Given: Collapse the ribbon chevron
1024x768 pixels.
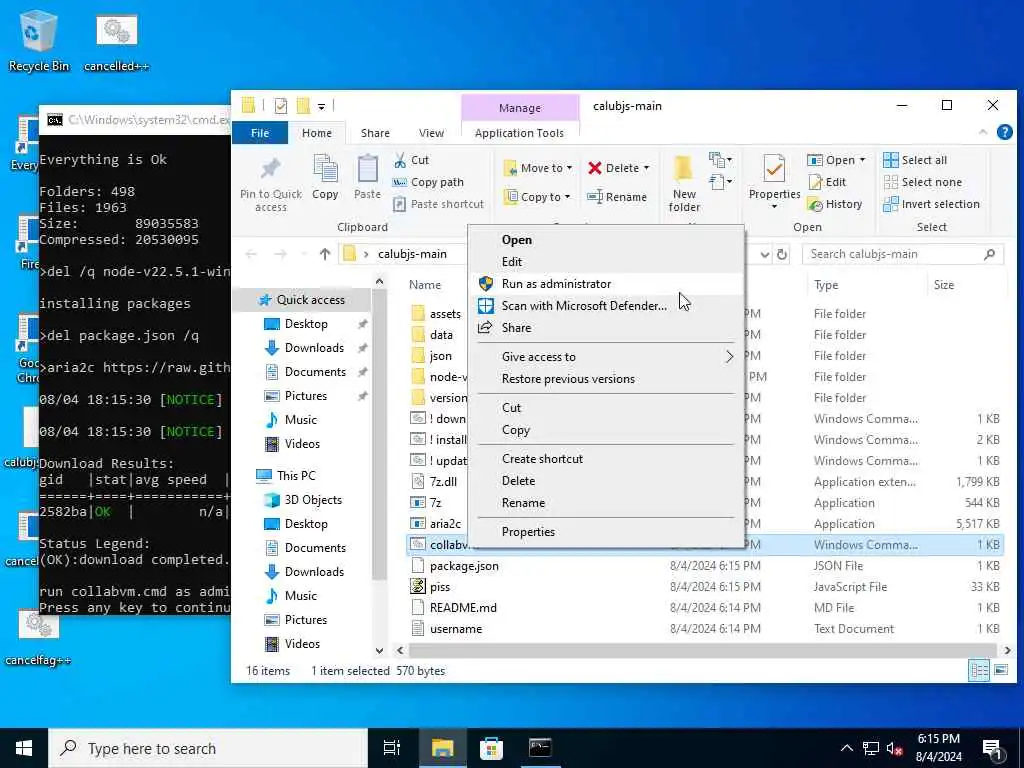Looking at the screenshot, I should tap(983, 133).
